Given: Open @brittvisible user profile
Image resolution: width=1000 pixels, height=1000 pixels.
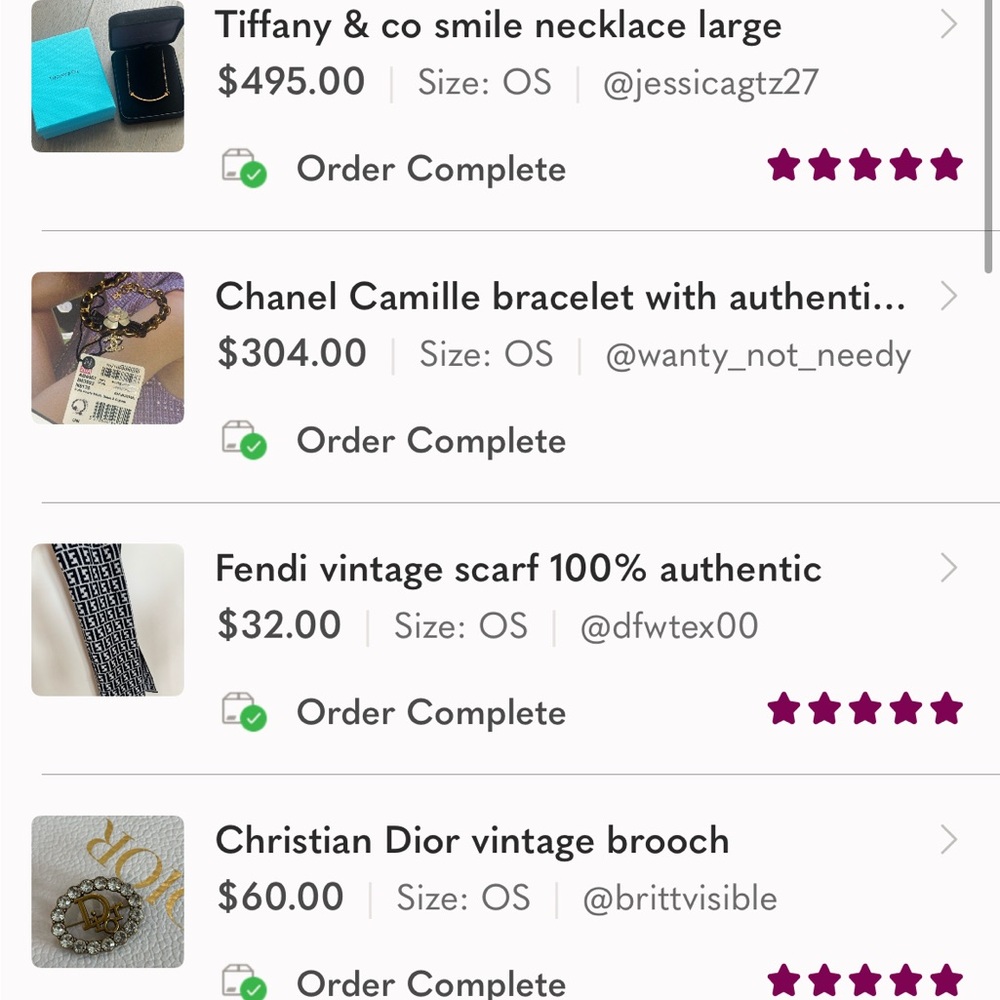Looking at the screenshot, I should click(680, 898).
